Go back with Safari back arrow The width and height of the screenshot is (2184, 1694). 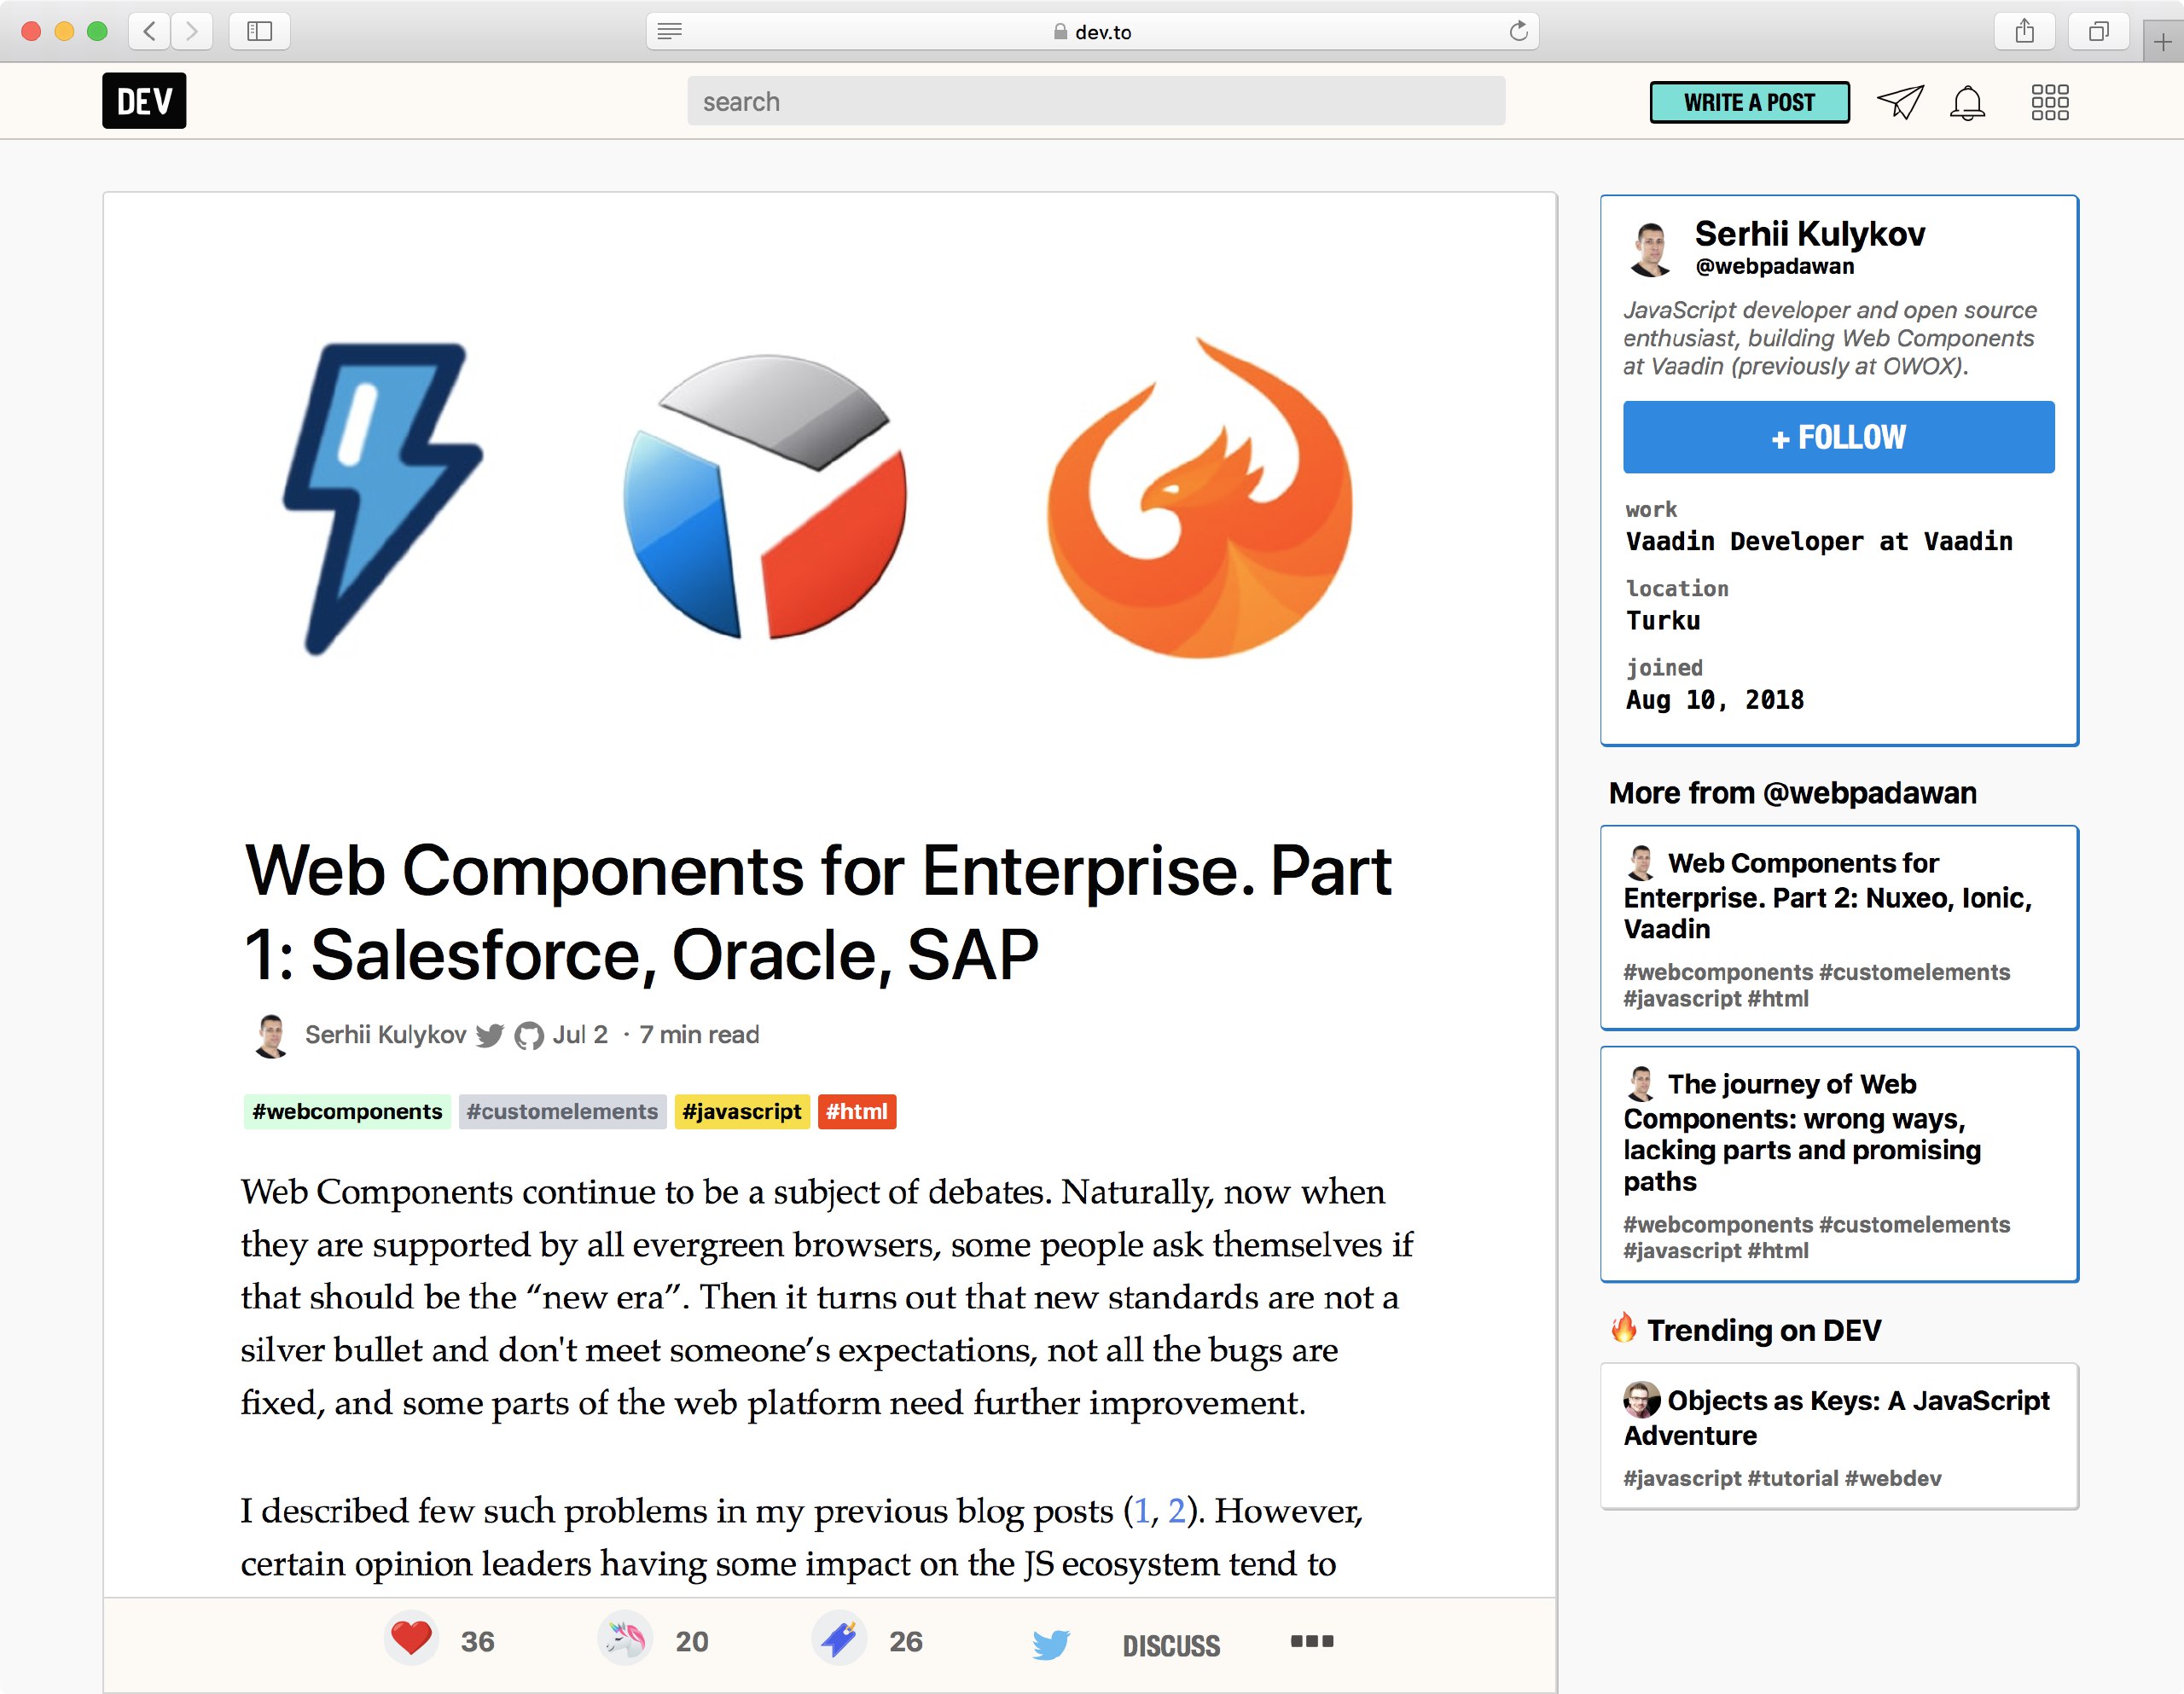(149, 31)
